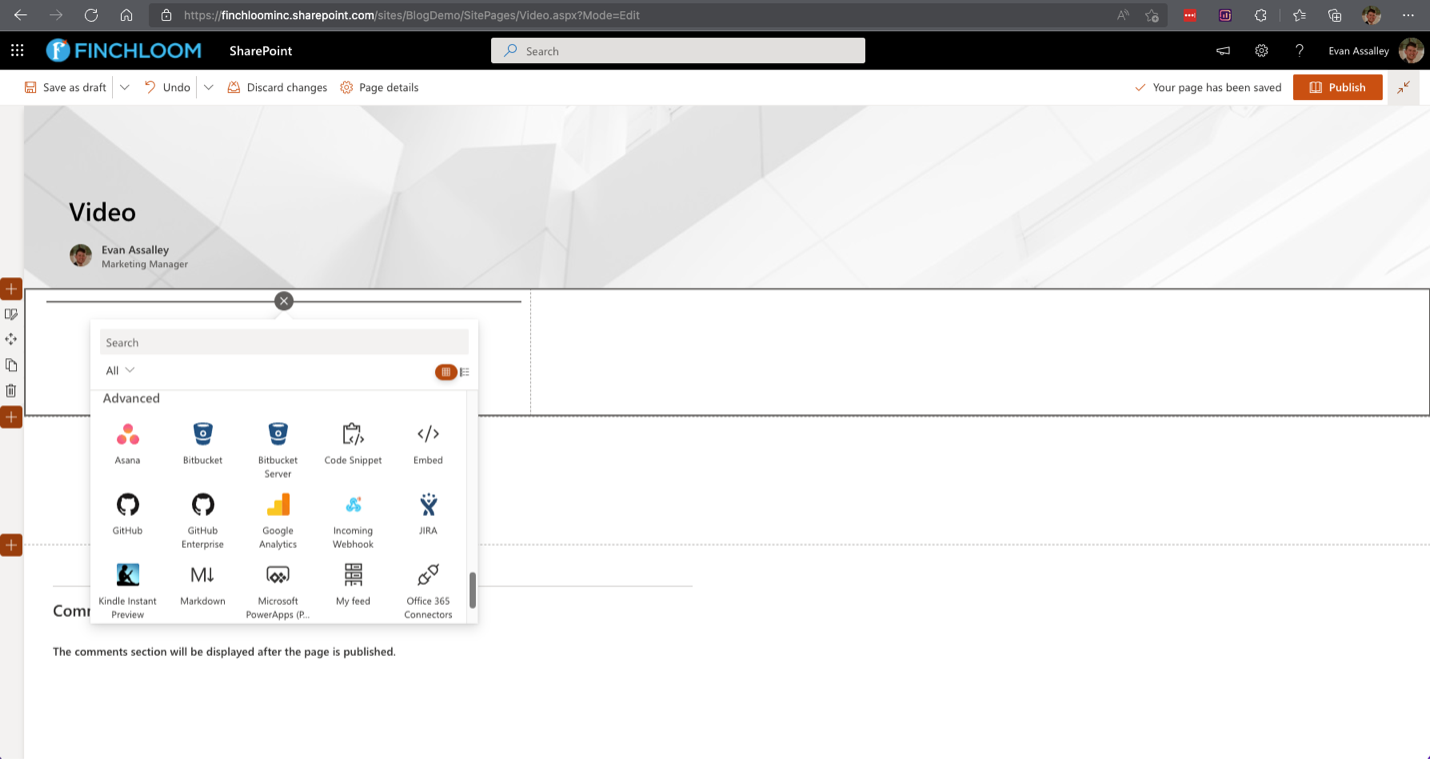1430x763 pixels.
Task: Add the Asana web part
Action: (127, 444)
